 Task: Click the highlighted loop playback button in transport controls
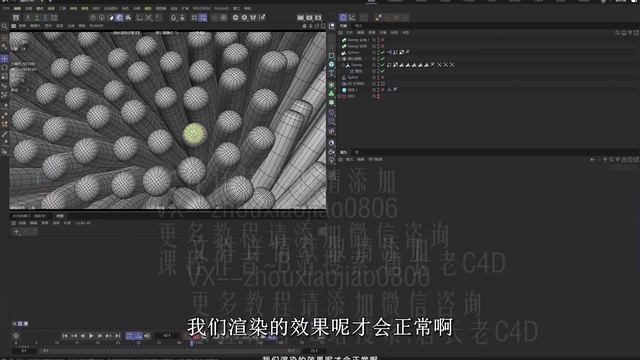133,336
